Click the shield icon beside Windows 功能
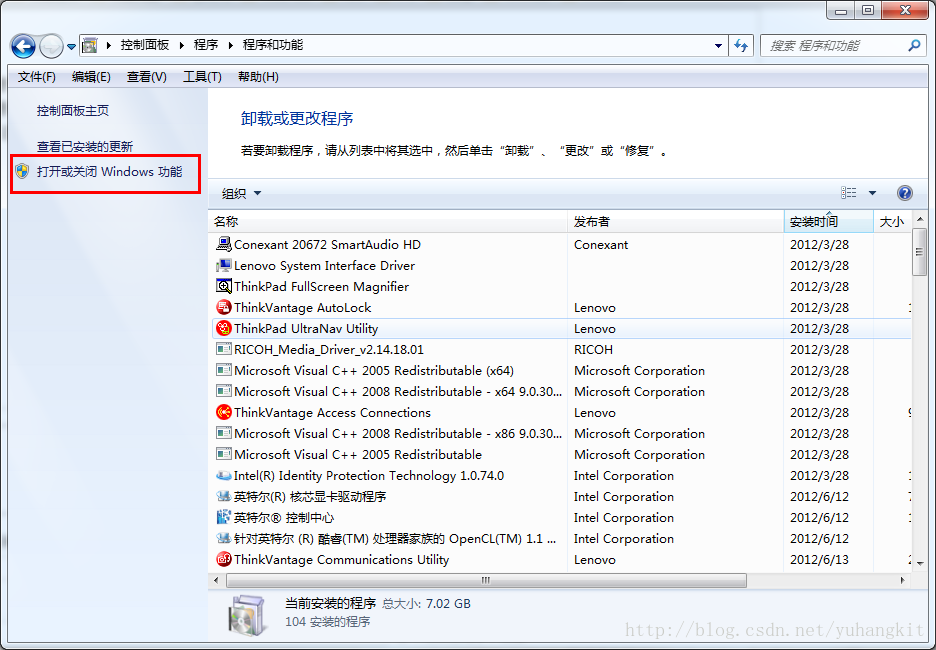Image resolution: width=936 pixels, height=650 pixels. pyautogui.click(x=23, y=171)
